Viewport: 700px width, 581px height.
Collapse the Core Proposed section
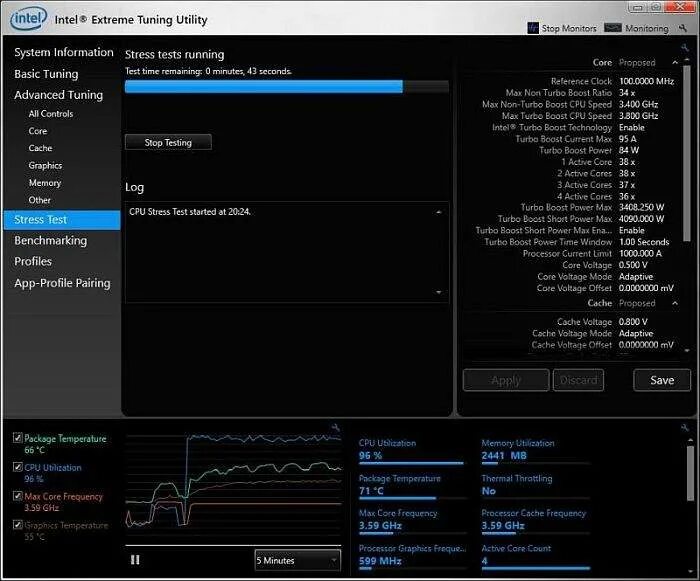(x=675, y=63)
